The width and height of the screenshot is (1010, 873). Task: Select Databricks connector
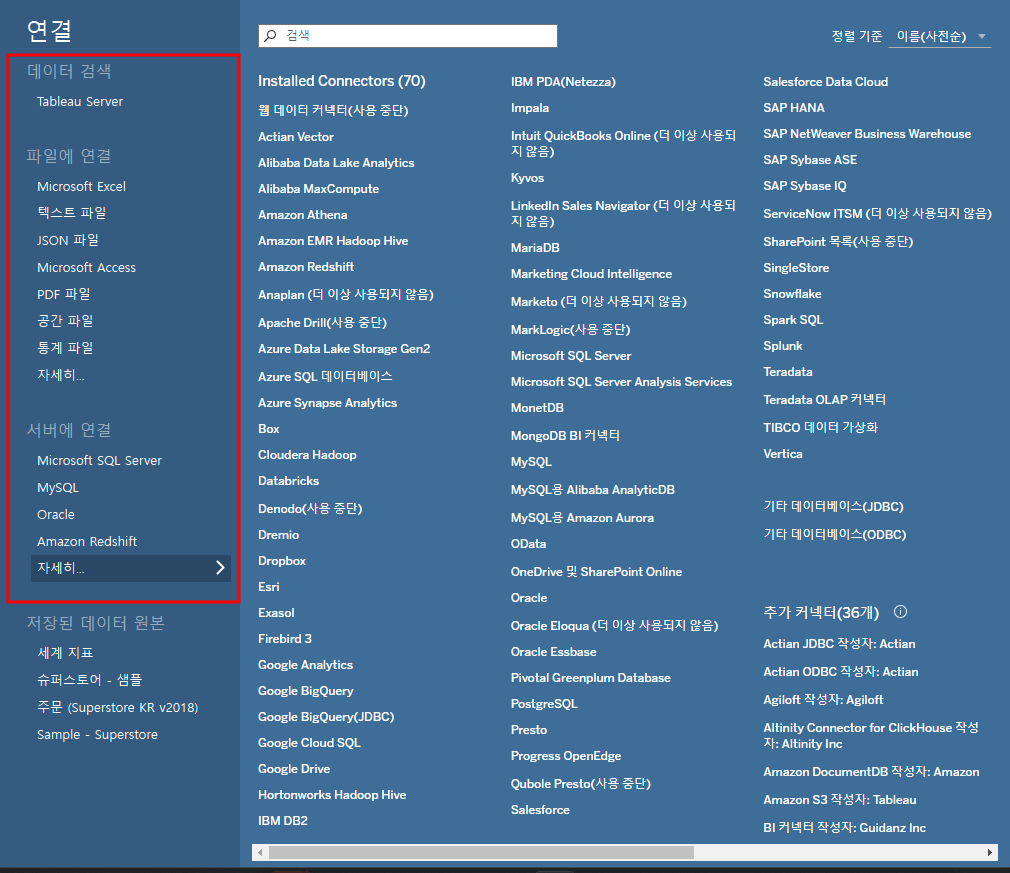[x=289, y=481]
